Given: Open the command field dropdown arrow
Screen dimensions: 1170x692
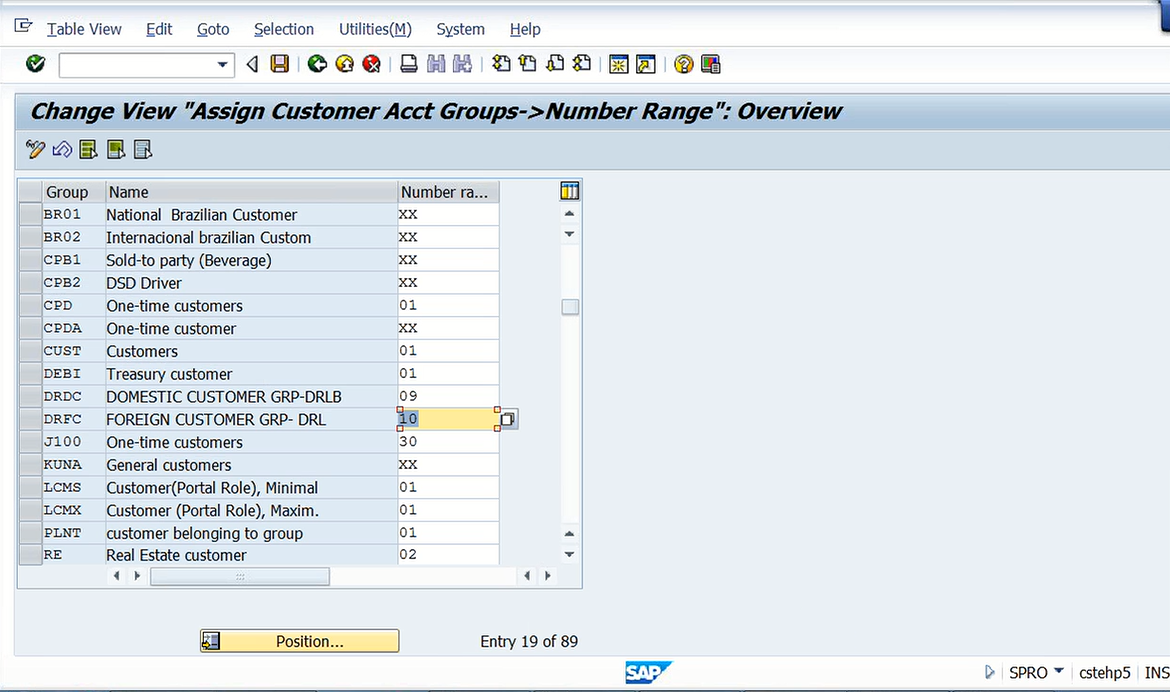Looking at the screenshot, I should click(222, 65).
